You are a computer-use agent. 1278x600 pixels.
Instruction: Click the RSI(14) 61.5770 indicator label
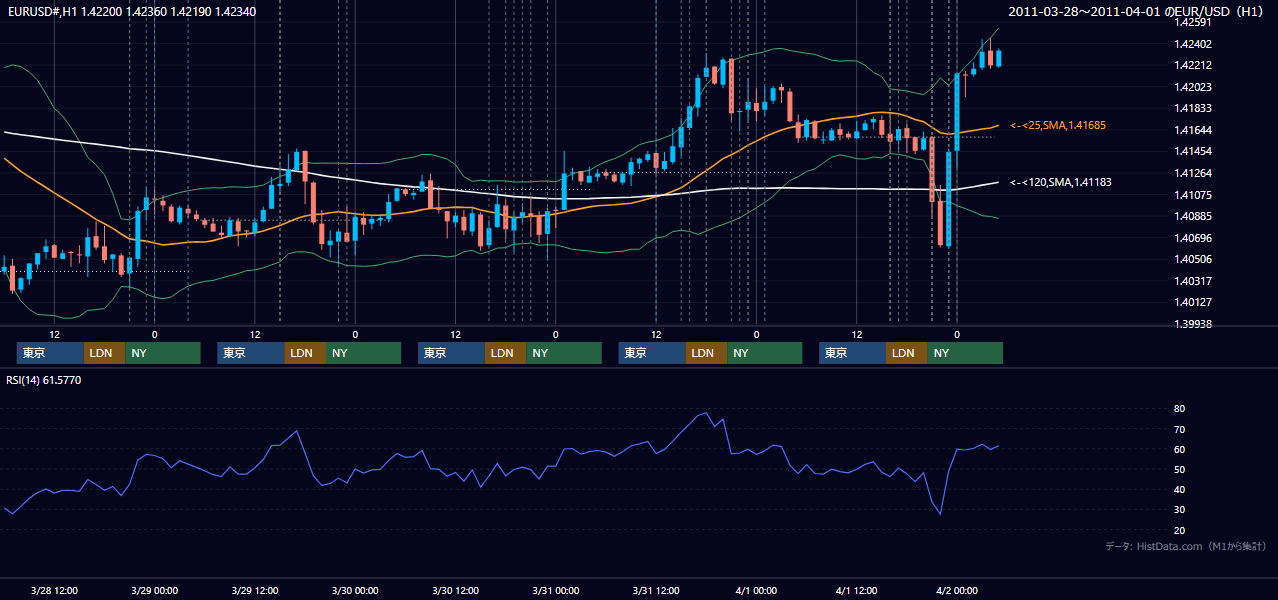(44, 380)
